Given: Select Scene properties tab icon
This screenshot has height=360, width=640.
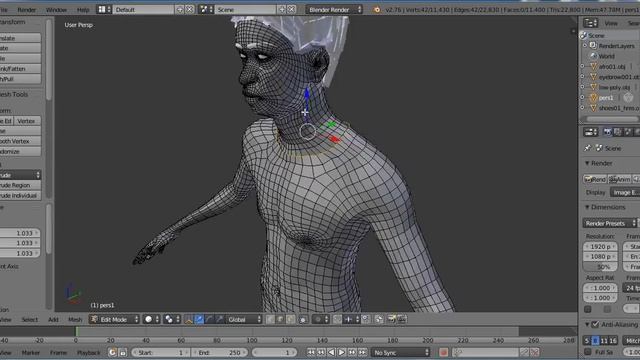Looking at the screenshot, I should click(627, 132).
